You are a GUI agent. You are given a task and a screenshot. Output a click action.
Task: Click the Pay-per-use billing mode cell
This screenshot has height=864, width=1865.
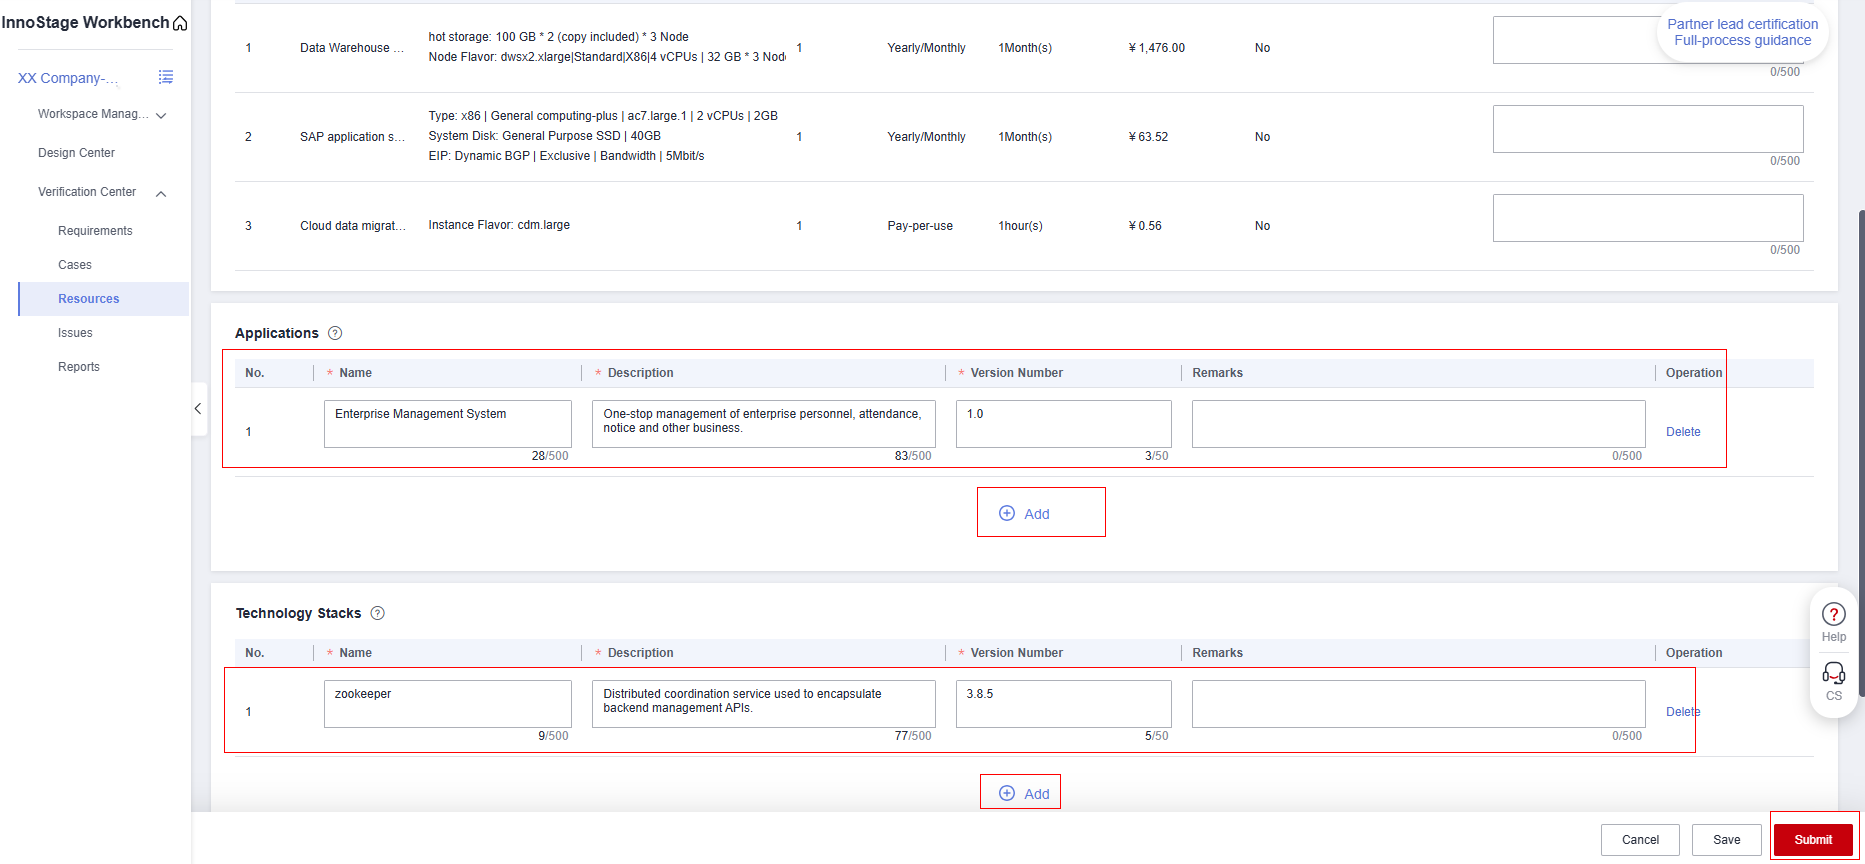(920, 226)
